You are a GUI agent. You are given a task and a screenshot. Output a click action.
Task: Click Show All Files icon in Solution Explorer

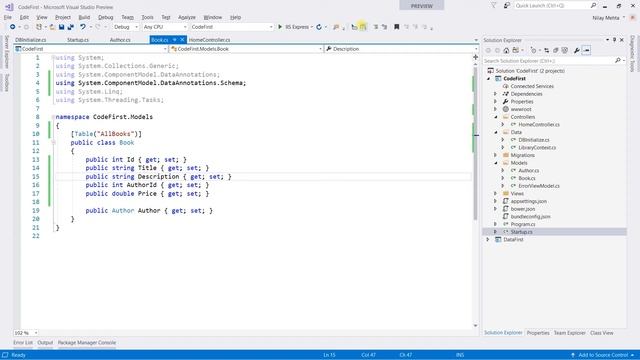pyautogui.click(x=564, y=50)
